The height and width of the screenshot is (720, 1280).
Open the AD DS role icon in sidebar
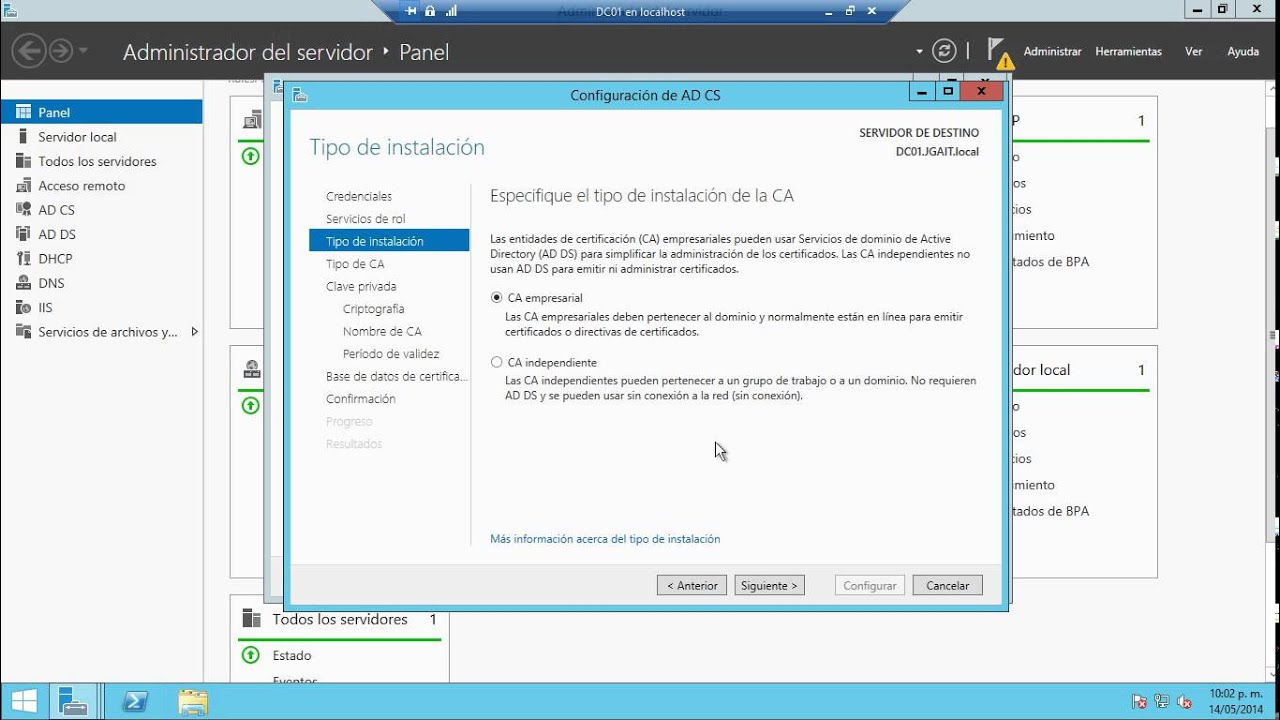(23, 234)
